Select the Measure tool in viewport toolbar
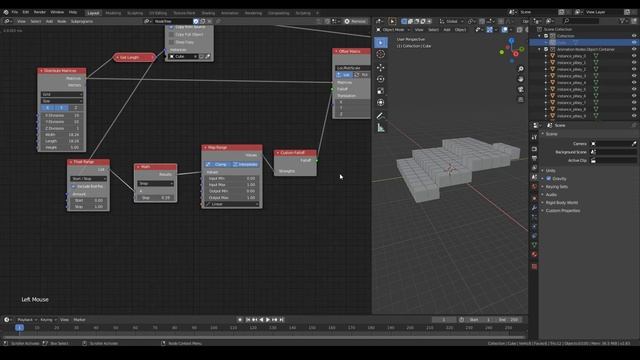The image size is (640, 360). click(380, 128)
